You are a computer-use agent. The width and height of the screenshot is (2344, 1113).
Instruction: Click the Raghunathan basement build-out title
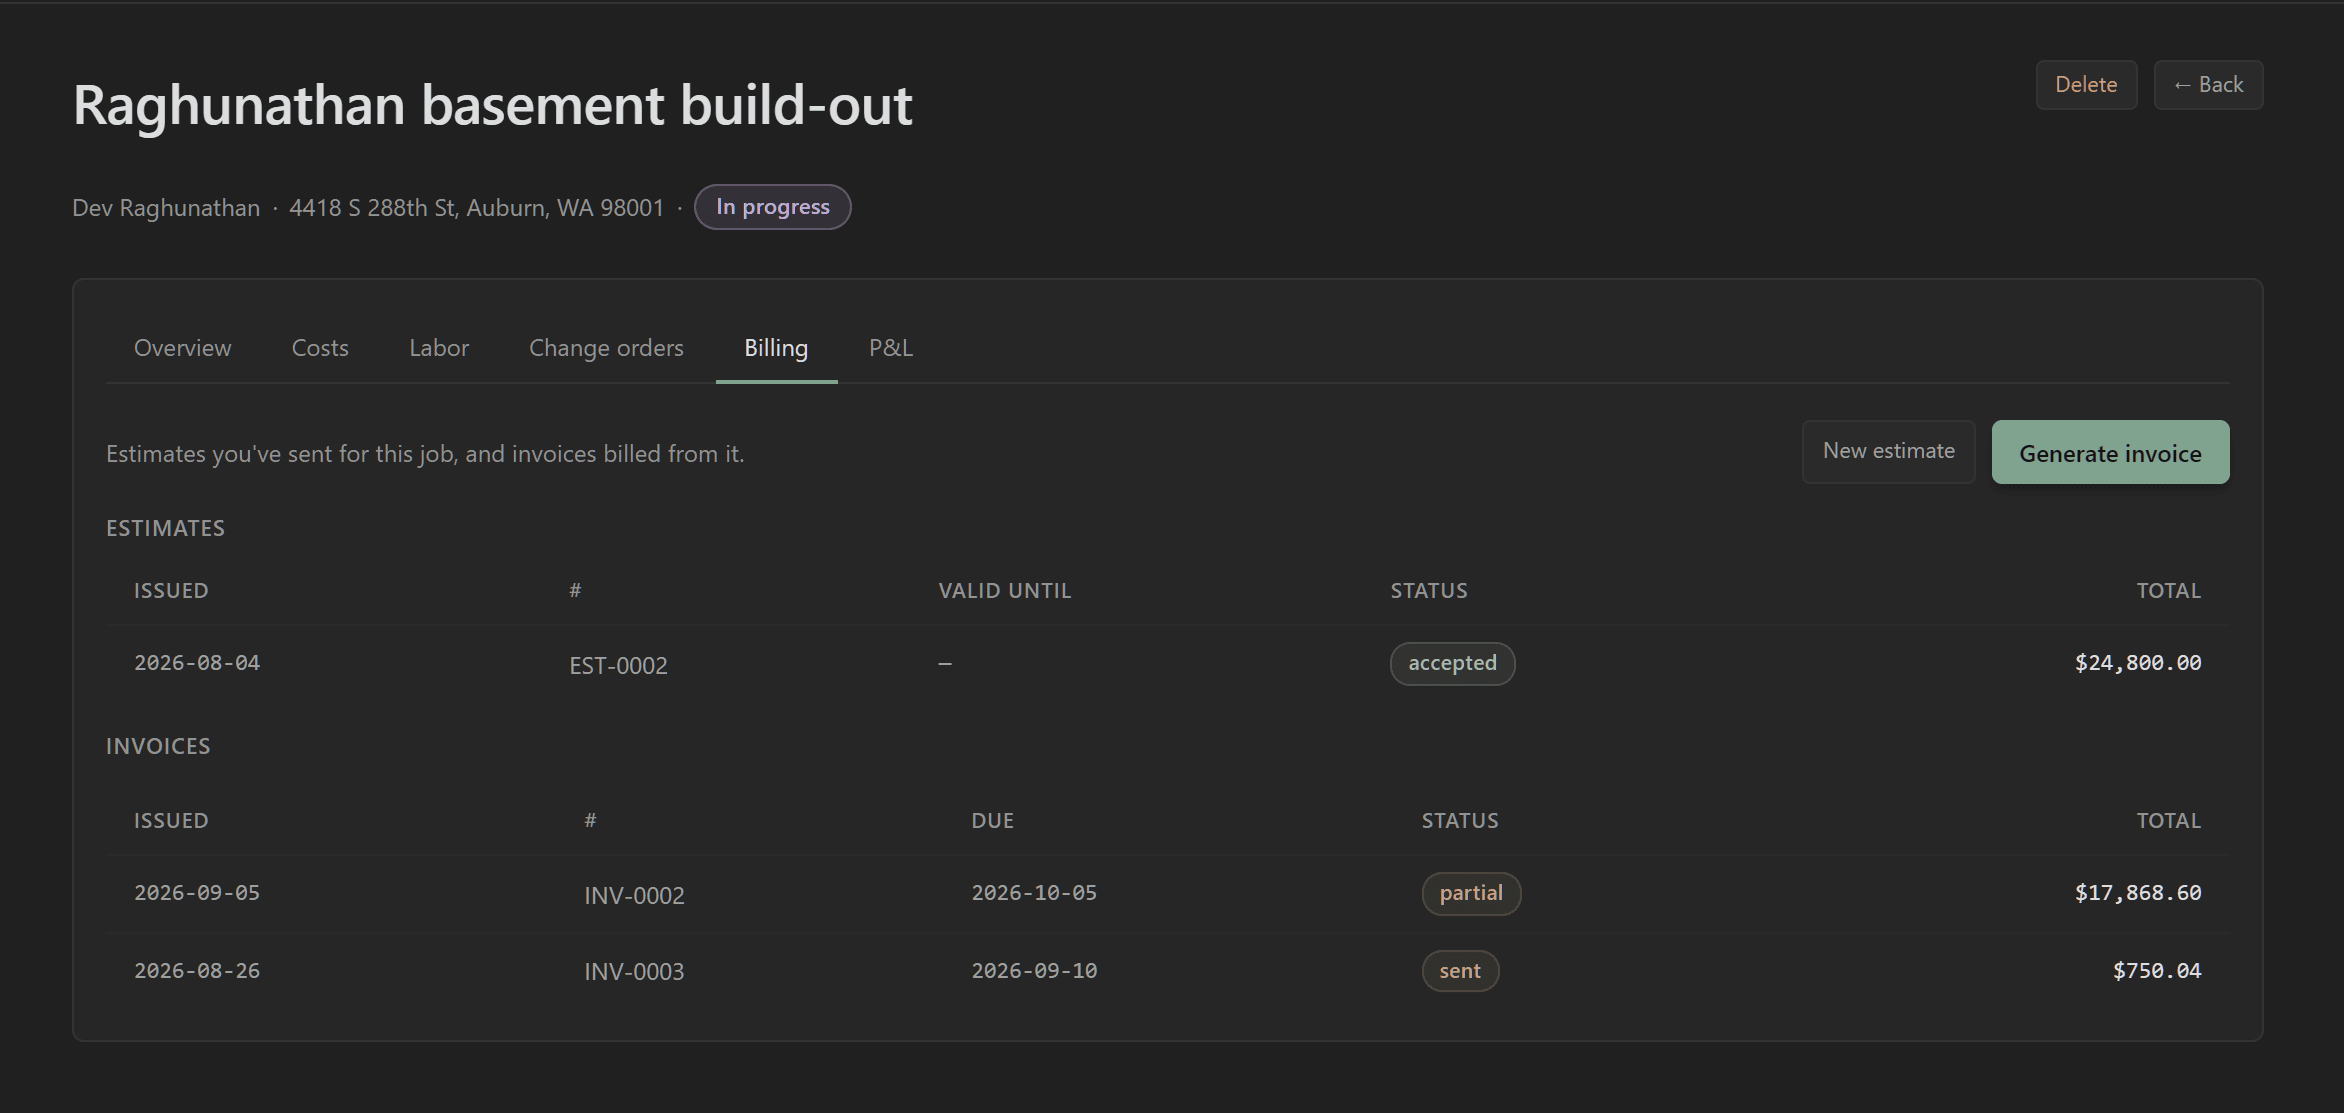tap(492, 105)
